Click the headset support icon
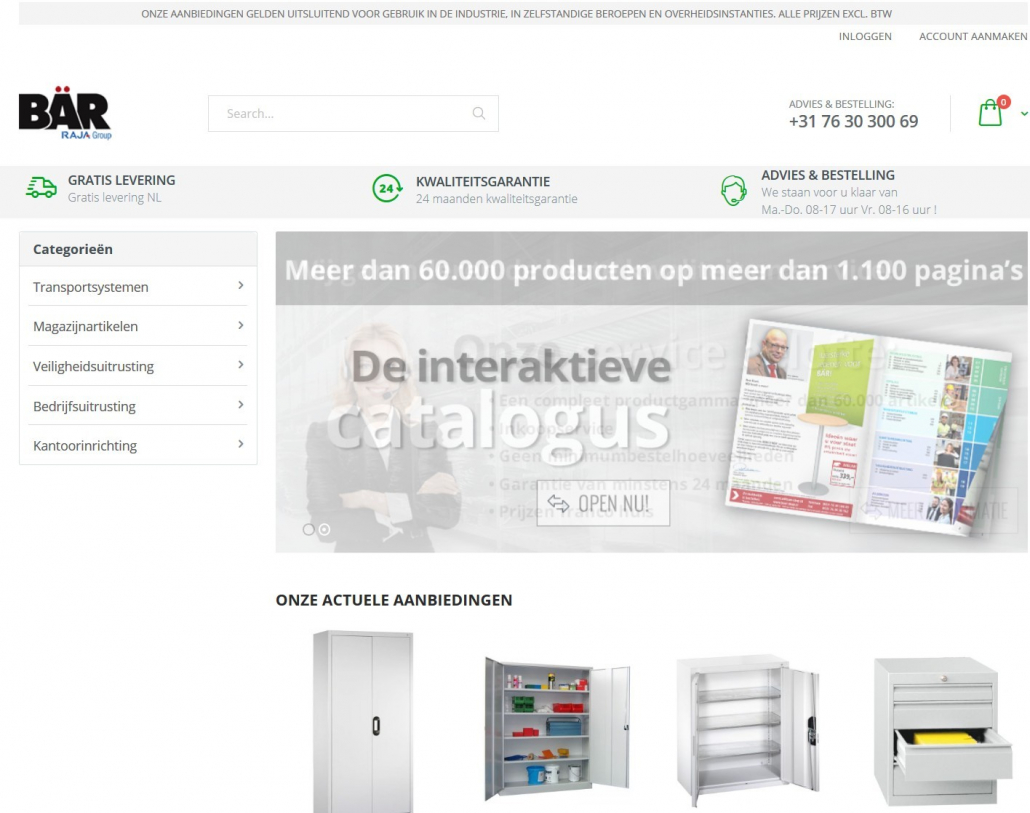This screenshot has height=813, width=1030. point(734,190)
